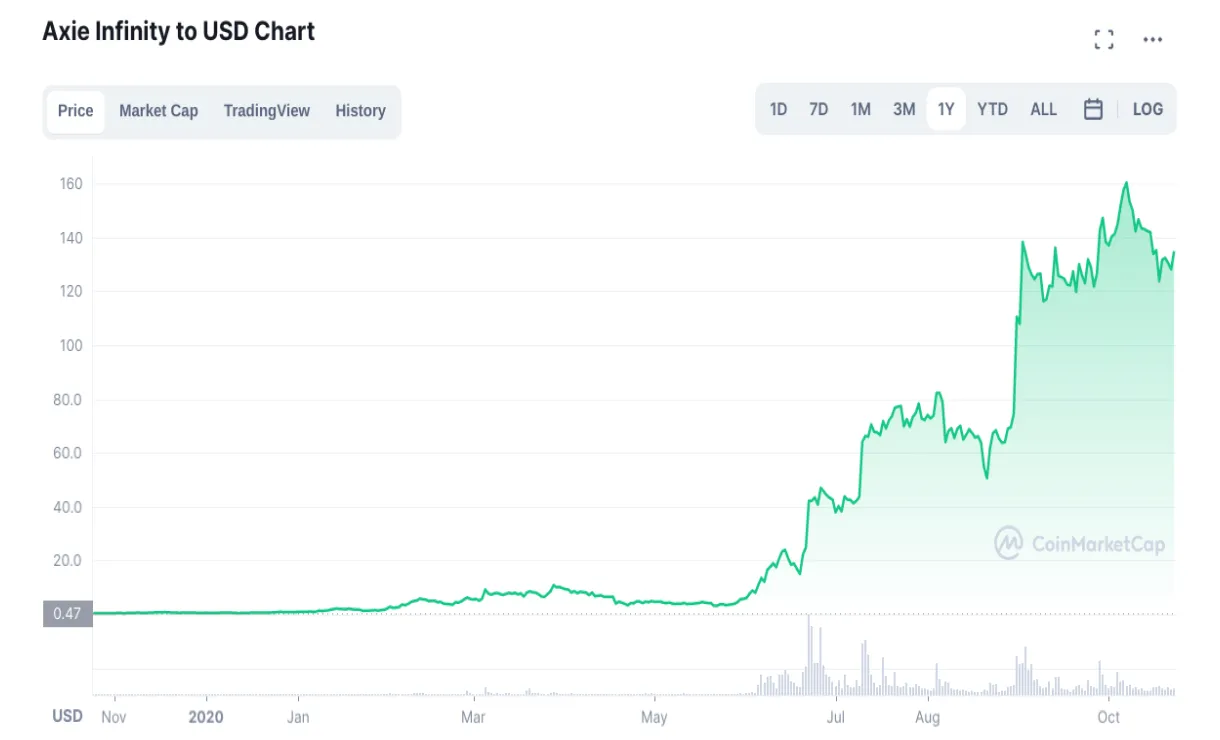Open the three-dot options menu
The height and width of the screenshot is (740, 1220).
(x=1153, y=39)
